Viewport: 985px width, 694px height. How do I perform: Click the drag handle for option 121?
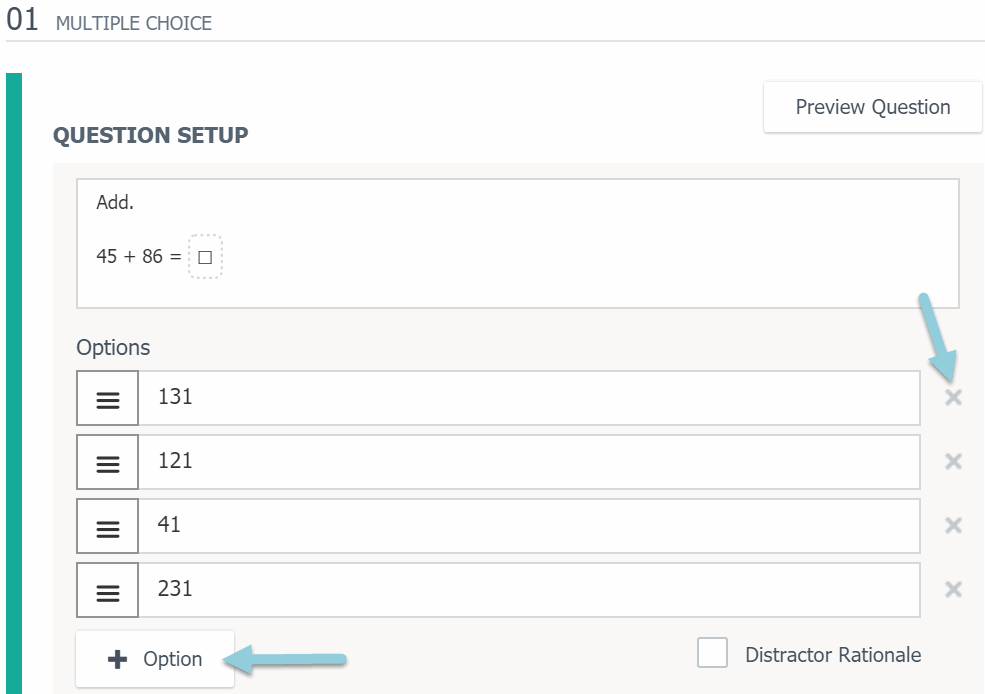click(x=107, y=463)
